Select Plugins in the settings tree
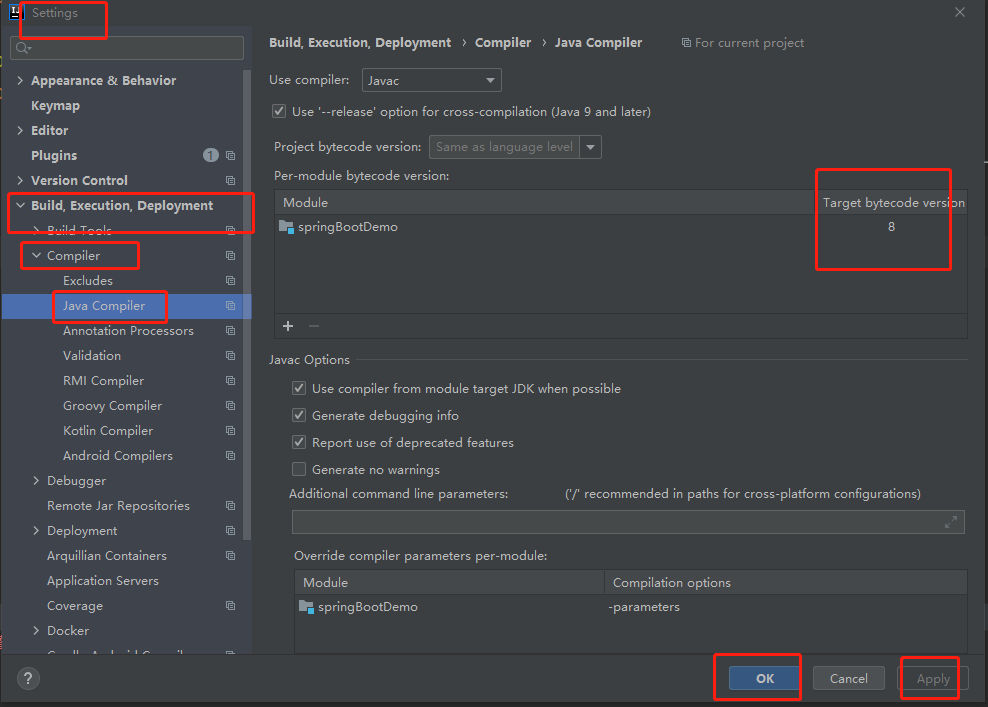 (54, 156)
